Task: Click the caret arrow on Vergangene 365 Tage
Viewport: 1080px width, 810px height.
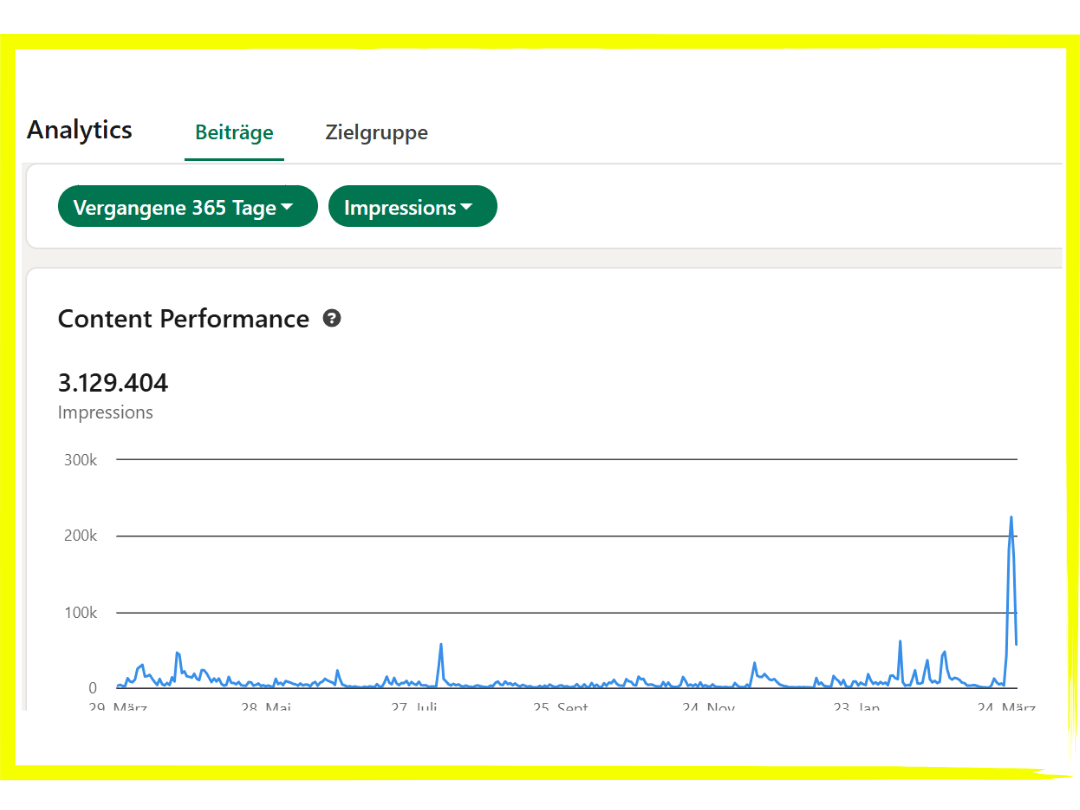Action: (x=287, y=207)
